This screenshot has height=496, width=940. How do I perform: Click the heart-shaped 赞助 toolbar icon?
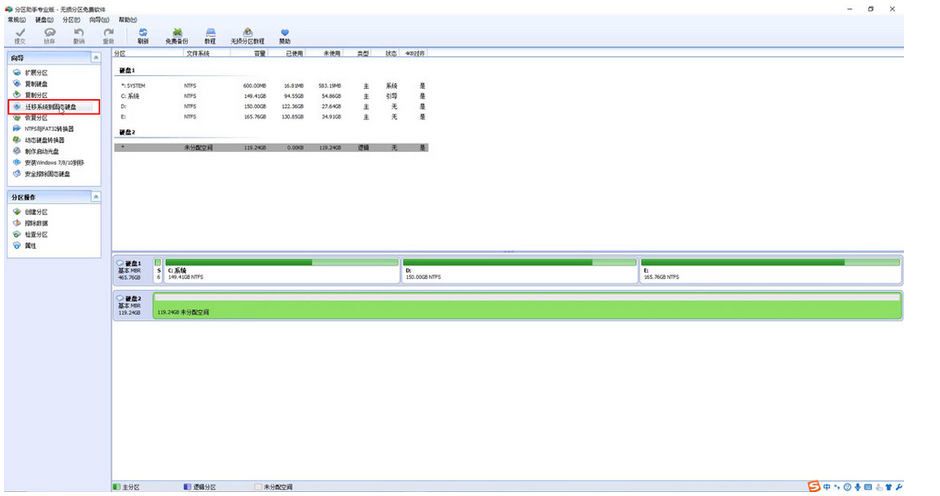pyautogui.click(x=285, y=35)
